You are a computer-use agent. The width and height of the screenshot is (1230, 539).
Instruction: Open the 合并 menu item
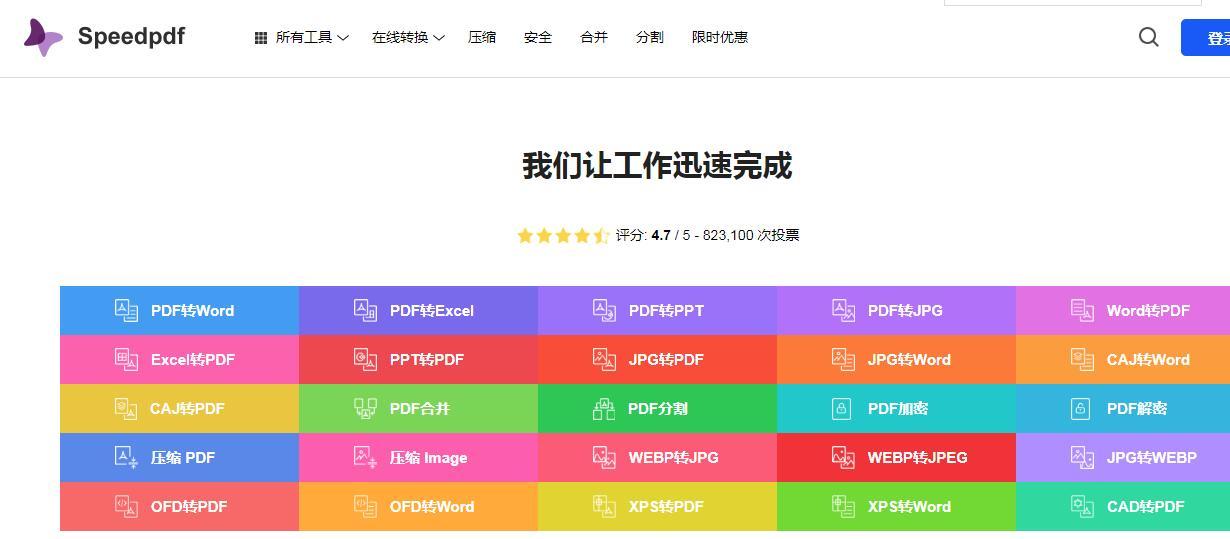coord(594,37)
